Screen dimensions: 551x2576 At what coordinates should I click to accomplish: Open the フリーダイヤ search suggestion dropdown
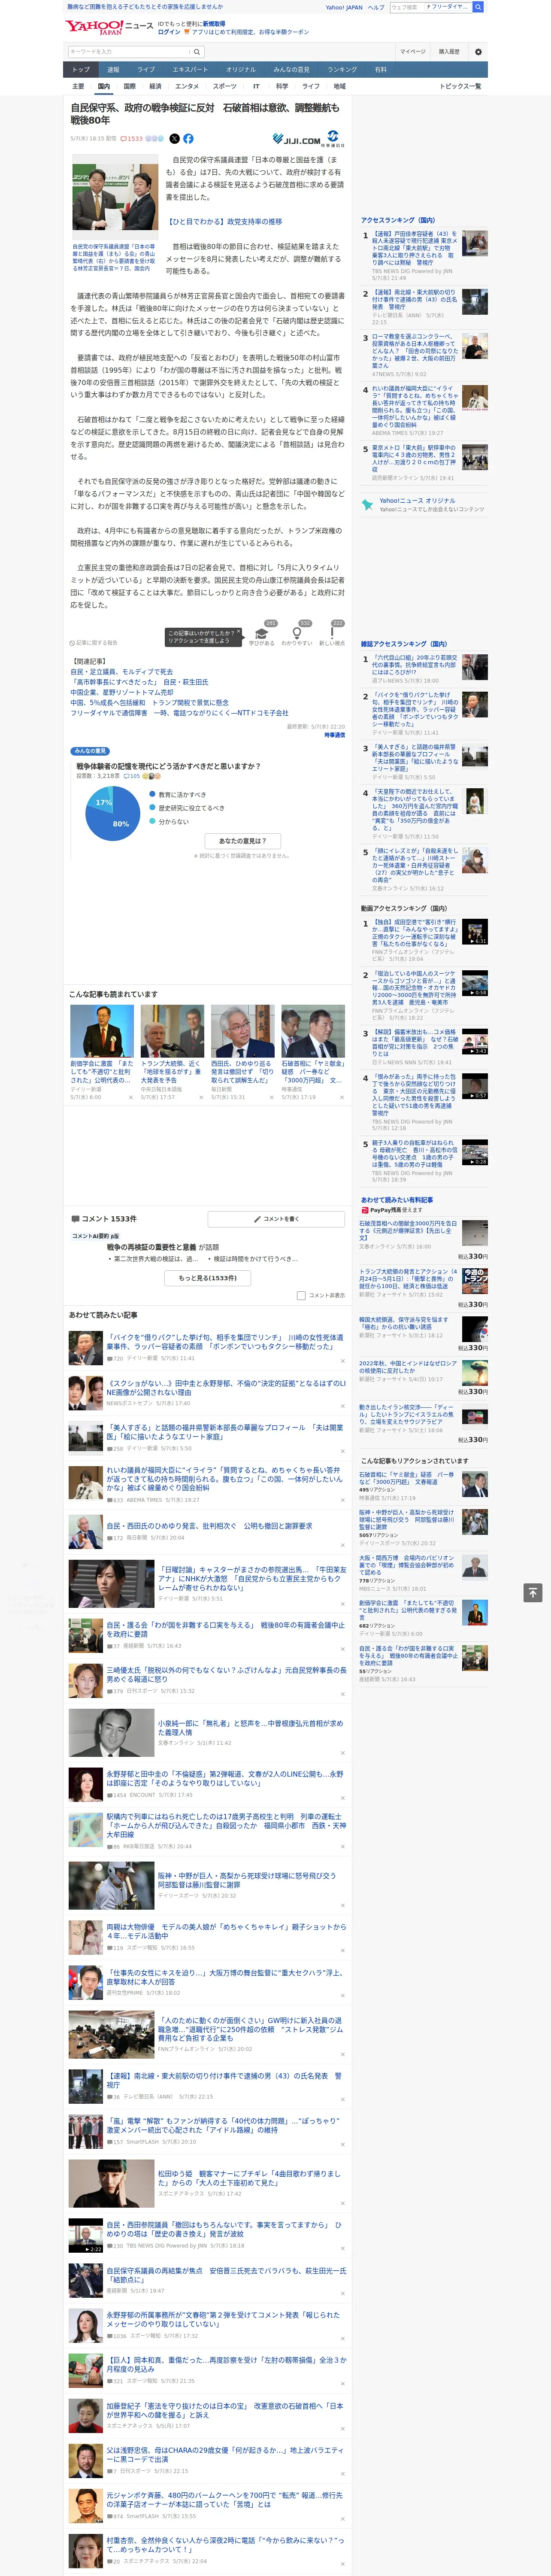[447, 7]
